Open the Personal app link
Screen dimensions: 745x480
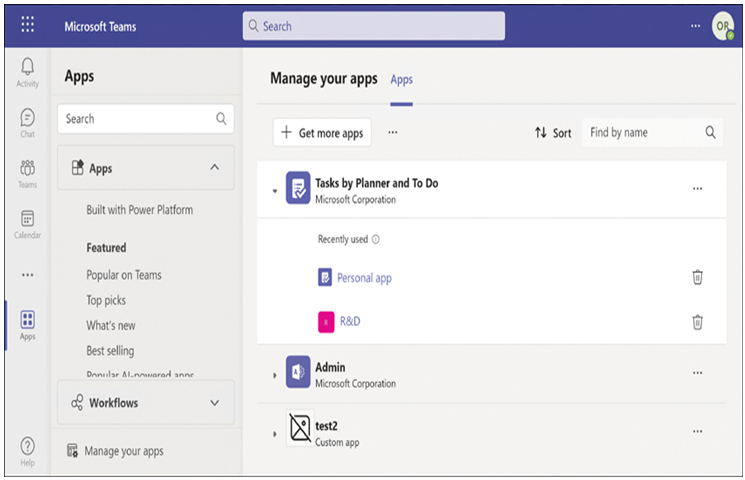[364, 278]
